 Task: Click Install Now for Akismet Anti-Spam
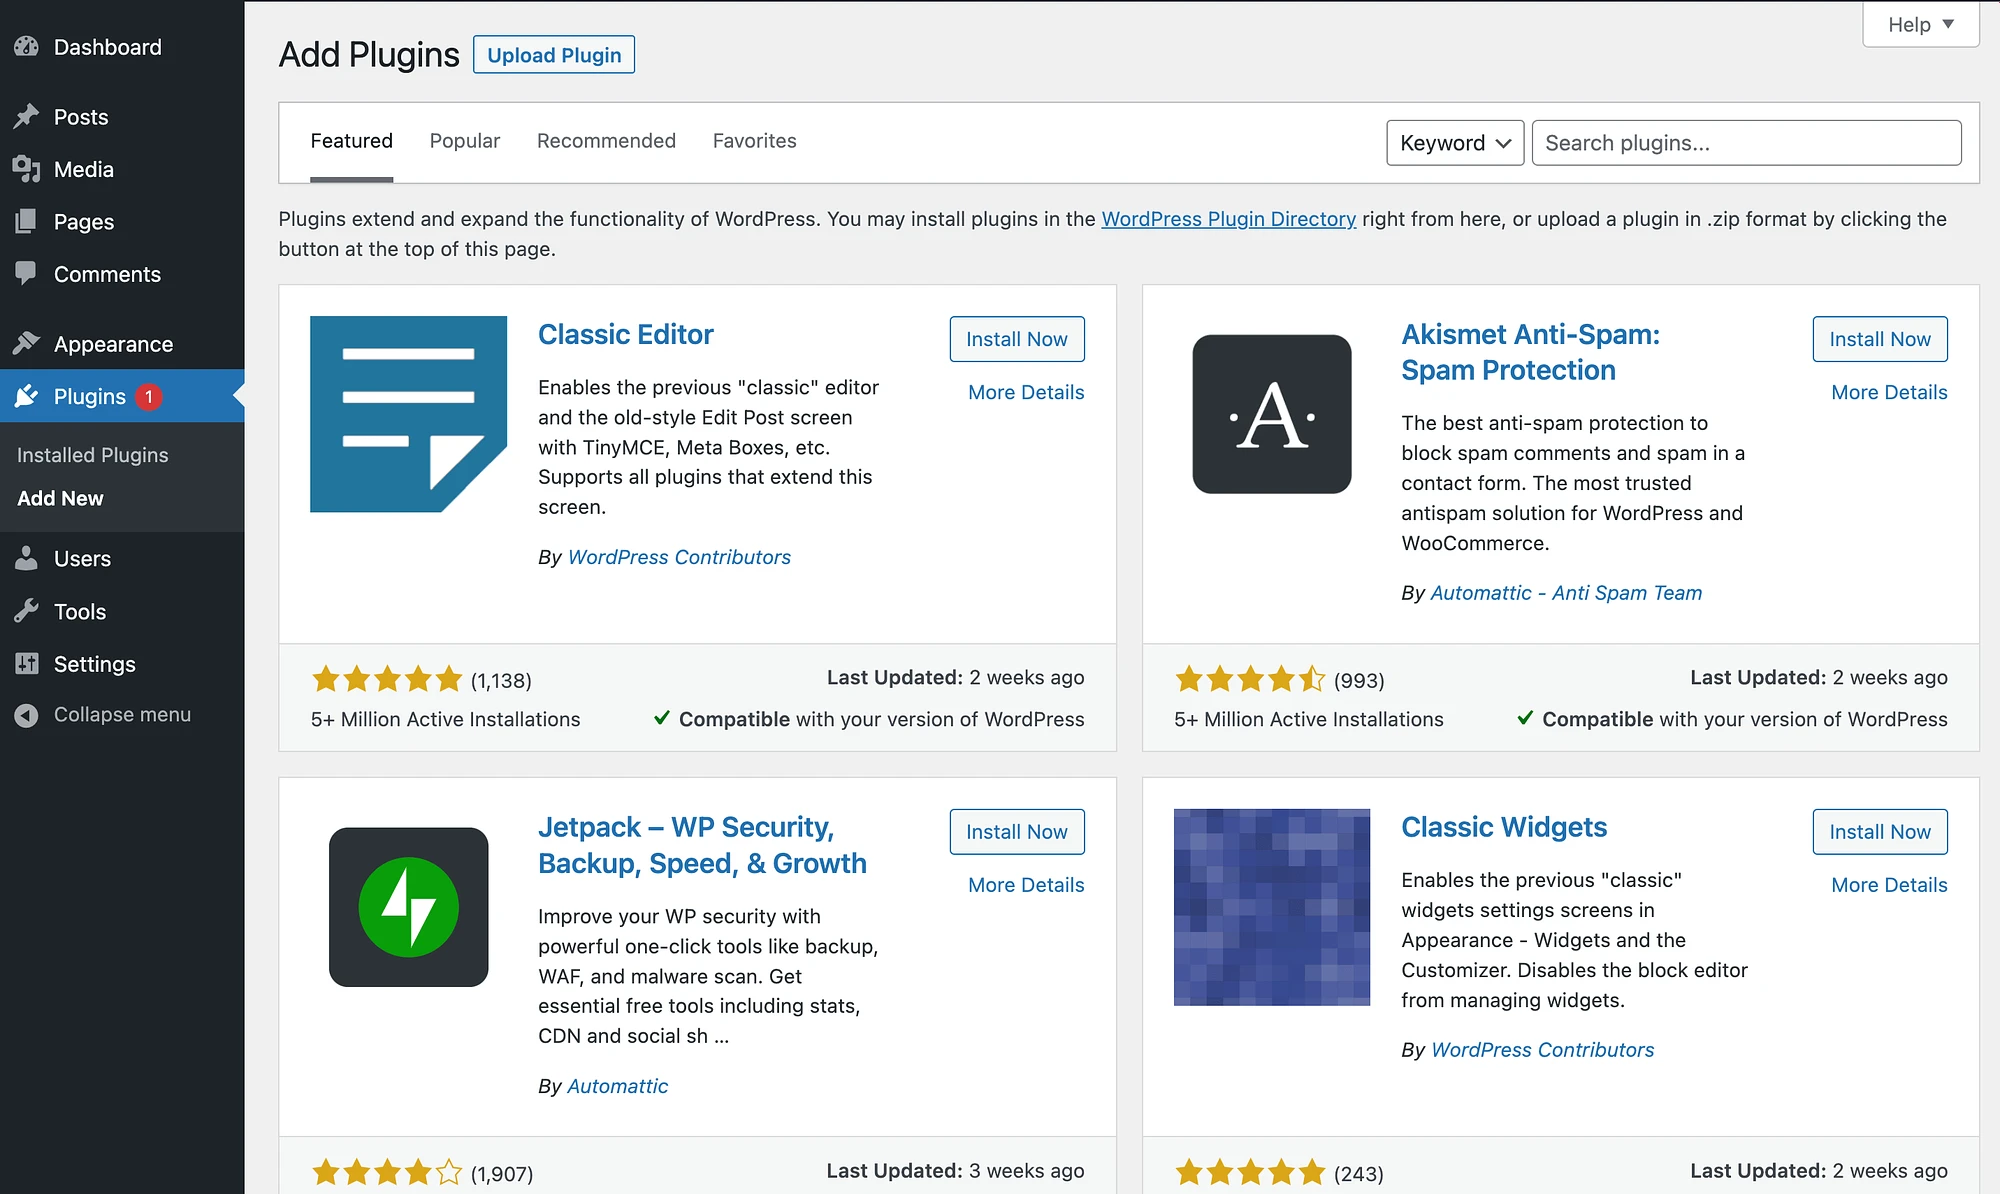(1879, 338)
